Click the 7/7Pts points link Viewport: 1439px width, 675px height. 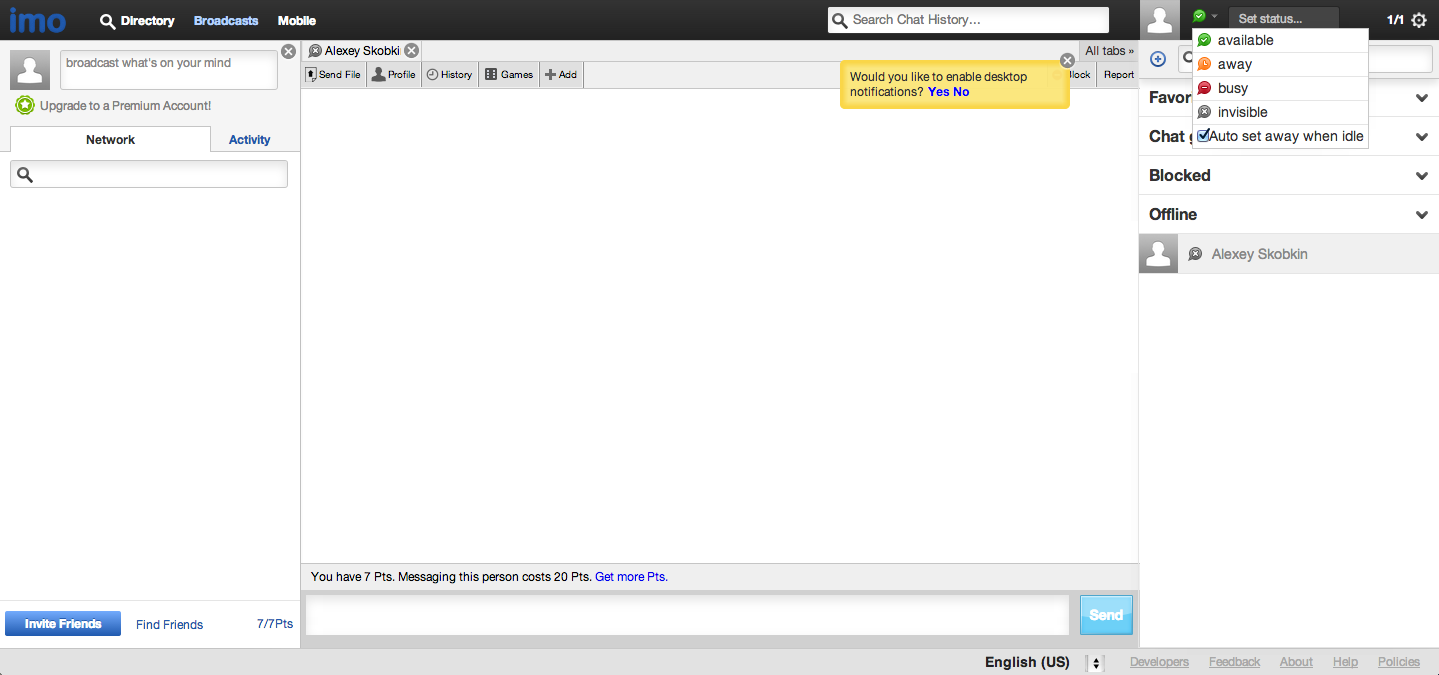(275, 624)
